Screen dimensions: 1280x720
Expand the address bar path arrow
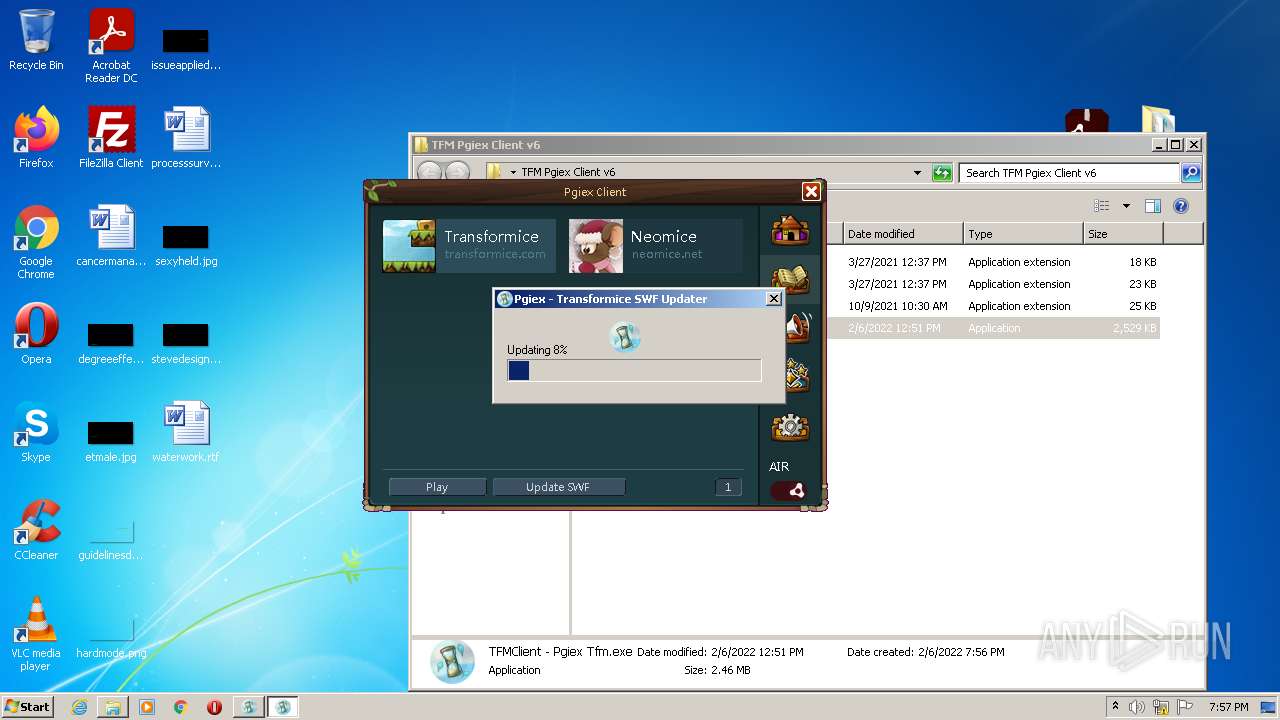click(x=512, y=173)
